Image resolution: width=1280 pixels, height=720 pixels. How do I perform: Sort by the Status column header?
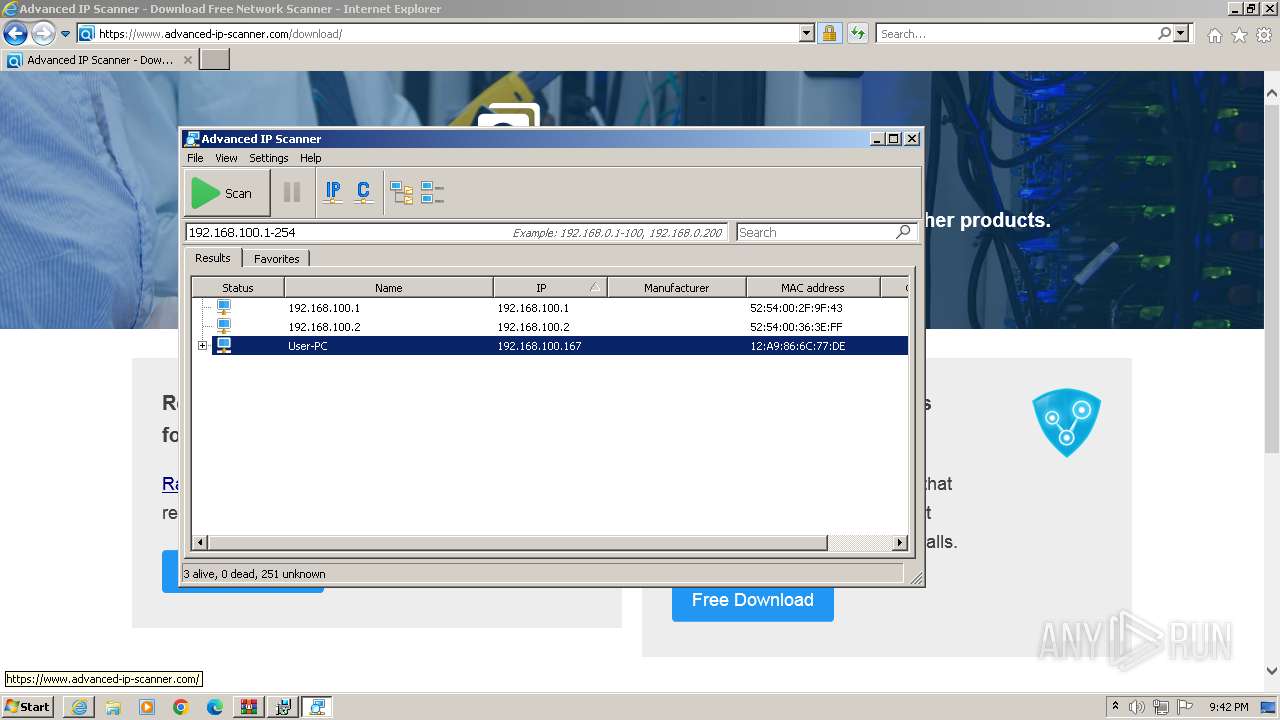[x=238, y=288]
